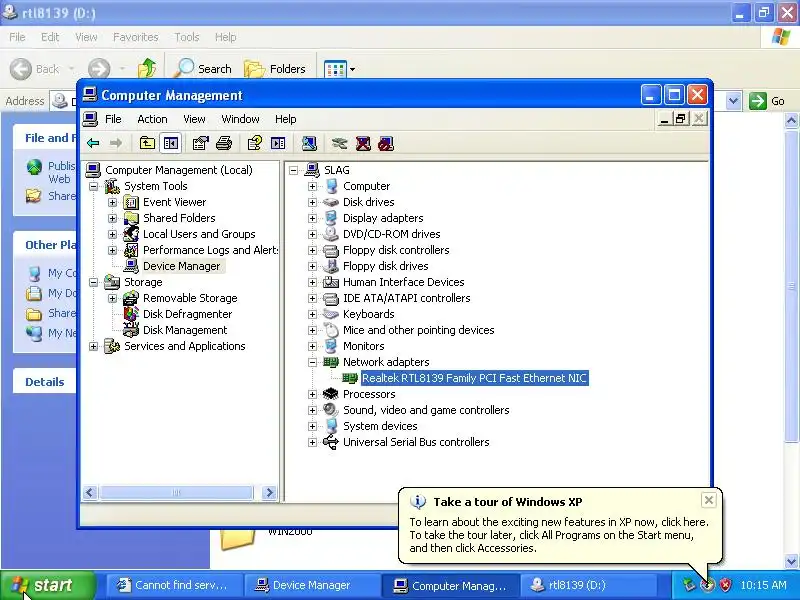Expand the Removable Storage node
Viewport: 800px width, 600px height.
[112, 298]
